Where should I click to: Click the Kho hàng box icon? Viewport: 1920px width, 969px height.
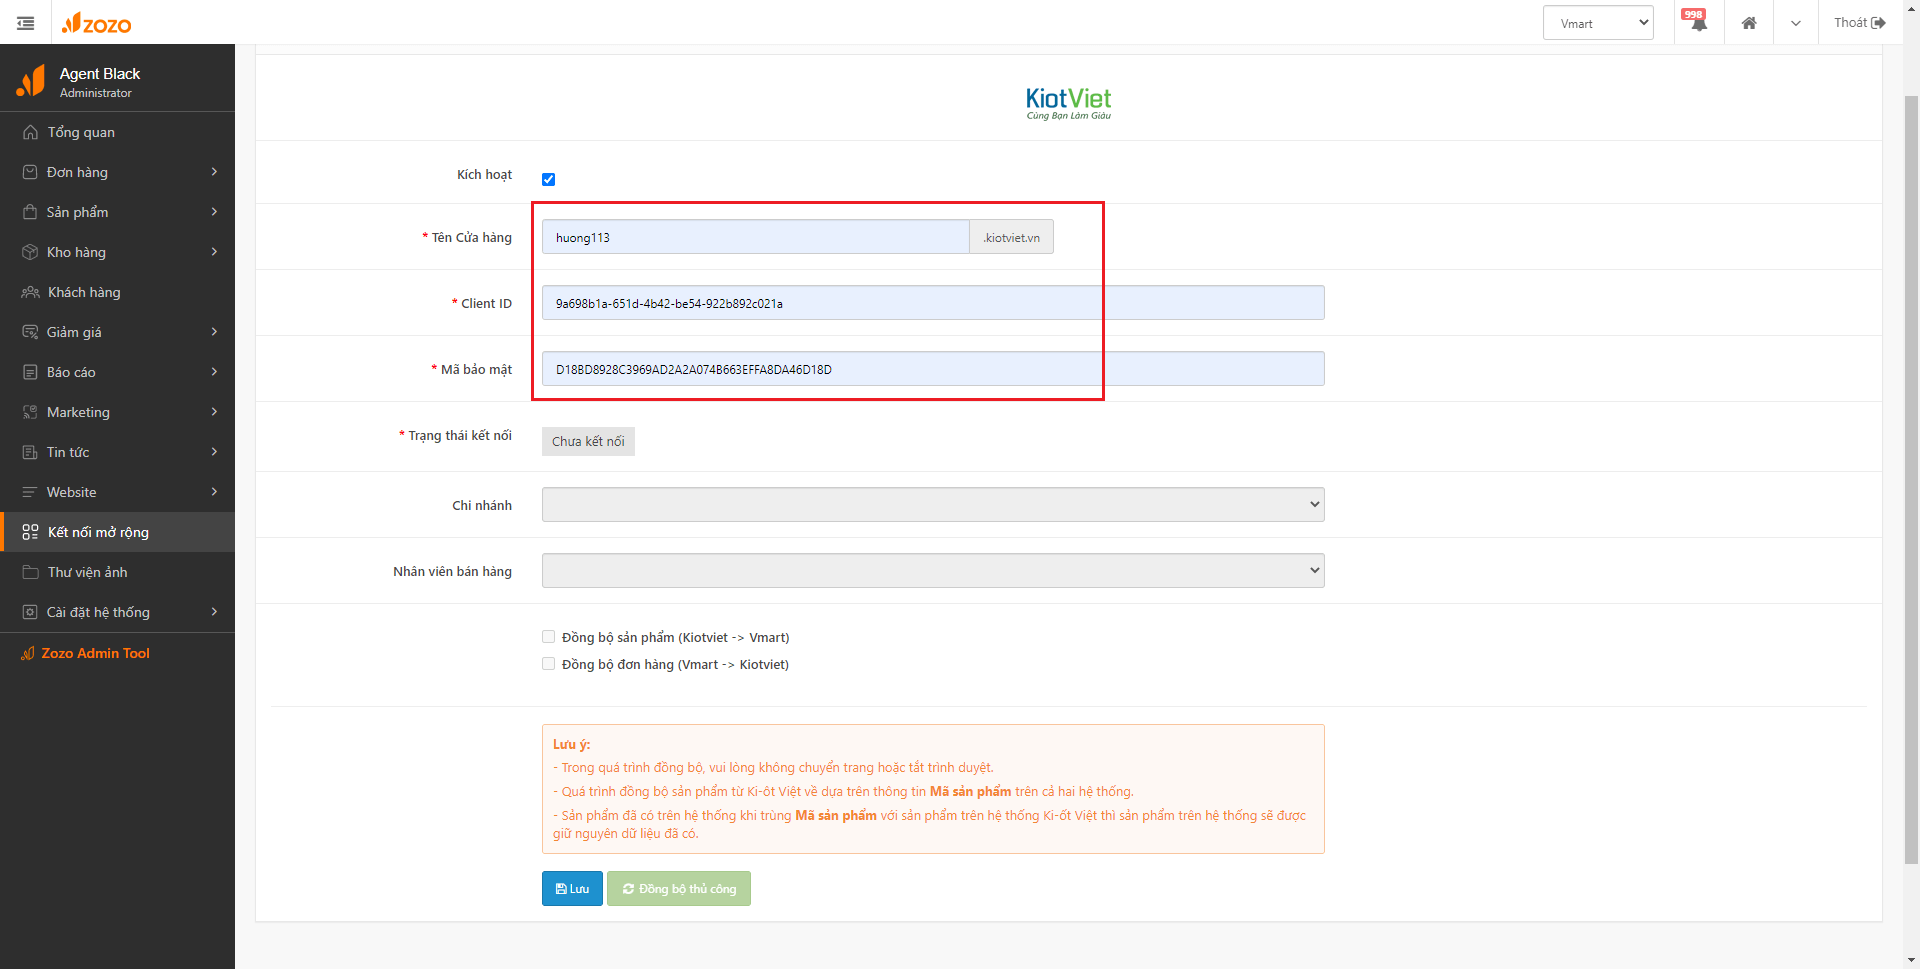point(30,252)
